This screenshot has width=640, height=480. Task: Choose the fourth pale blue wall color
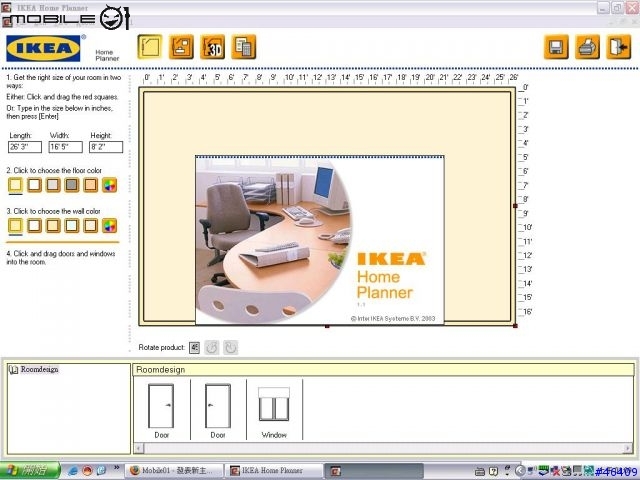click(72, 225)
